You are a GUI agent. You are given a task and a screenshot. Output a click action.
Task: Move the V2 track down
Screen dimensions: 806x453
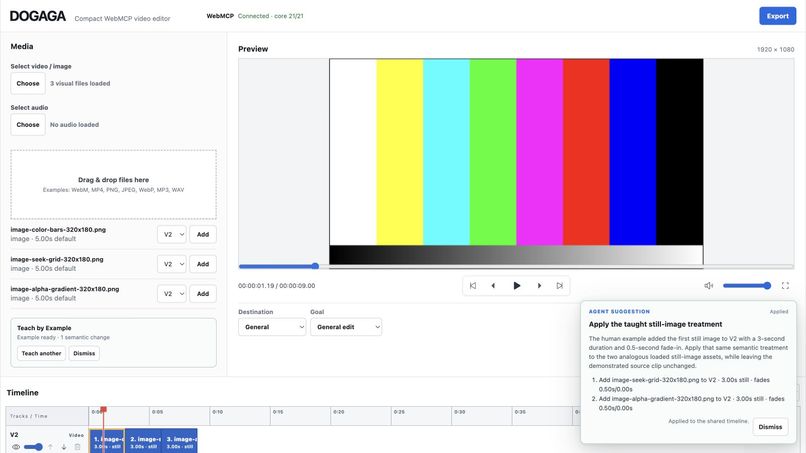tap(64, 447)
